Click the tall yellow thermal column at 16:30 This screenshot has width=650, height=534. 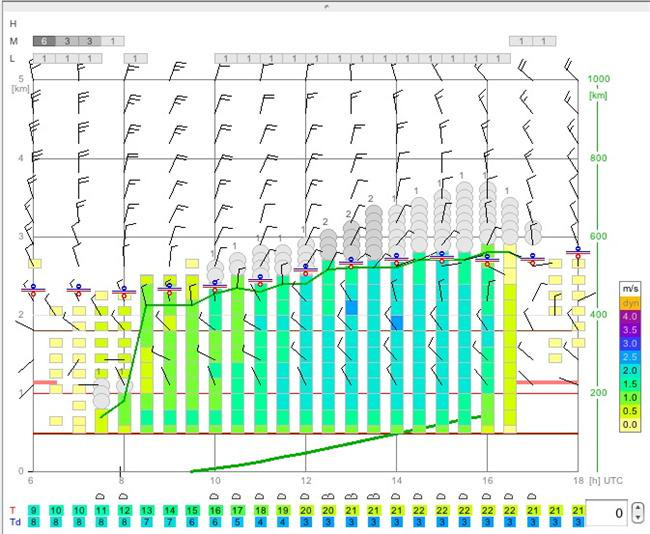(510, 339)
